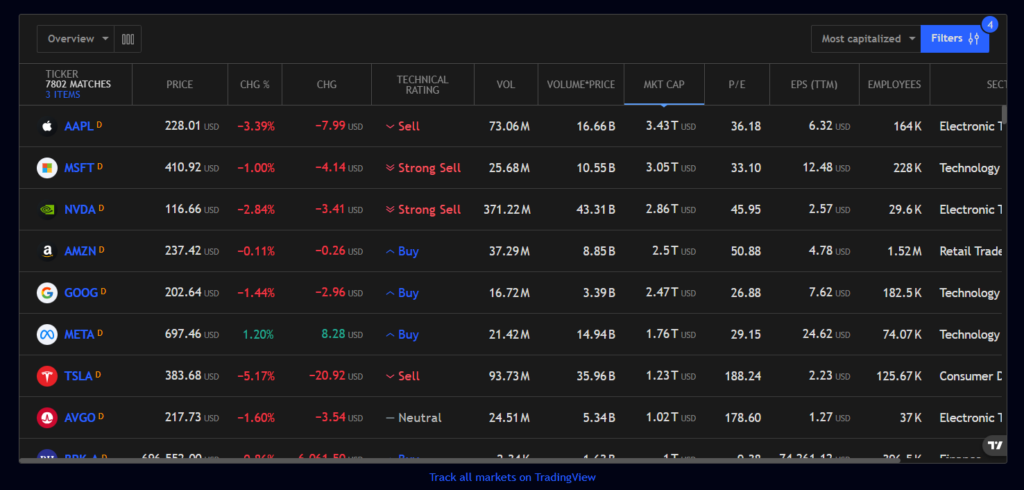Follow the Track all markets on TradingView link
The image size is (1024, 490).
pos(512,477)
